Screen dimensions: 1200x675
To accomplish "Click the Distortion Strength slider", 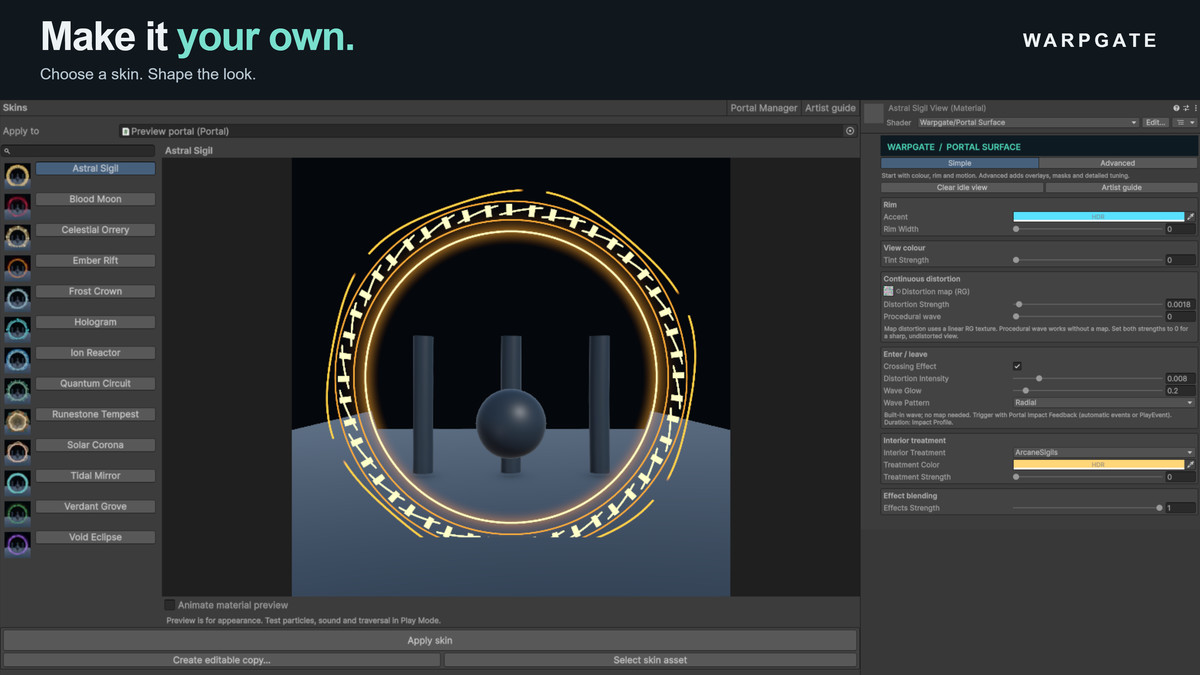I will tap(1088, 304).
